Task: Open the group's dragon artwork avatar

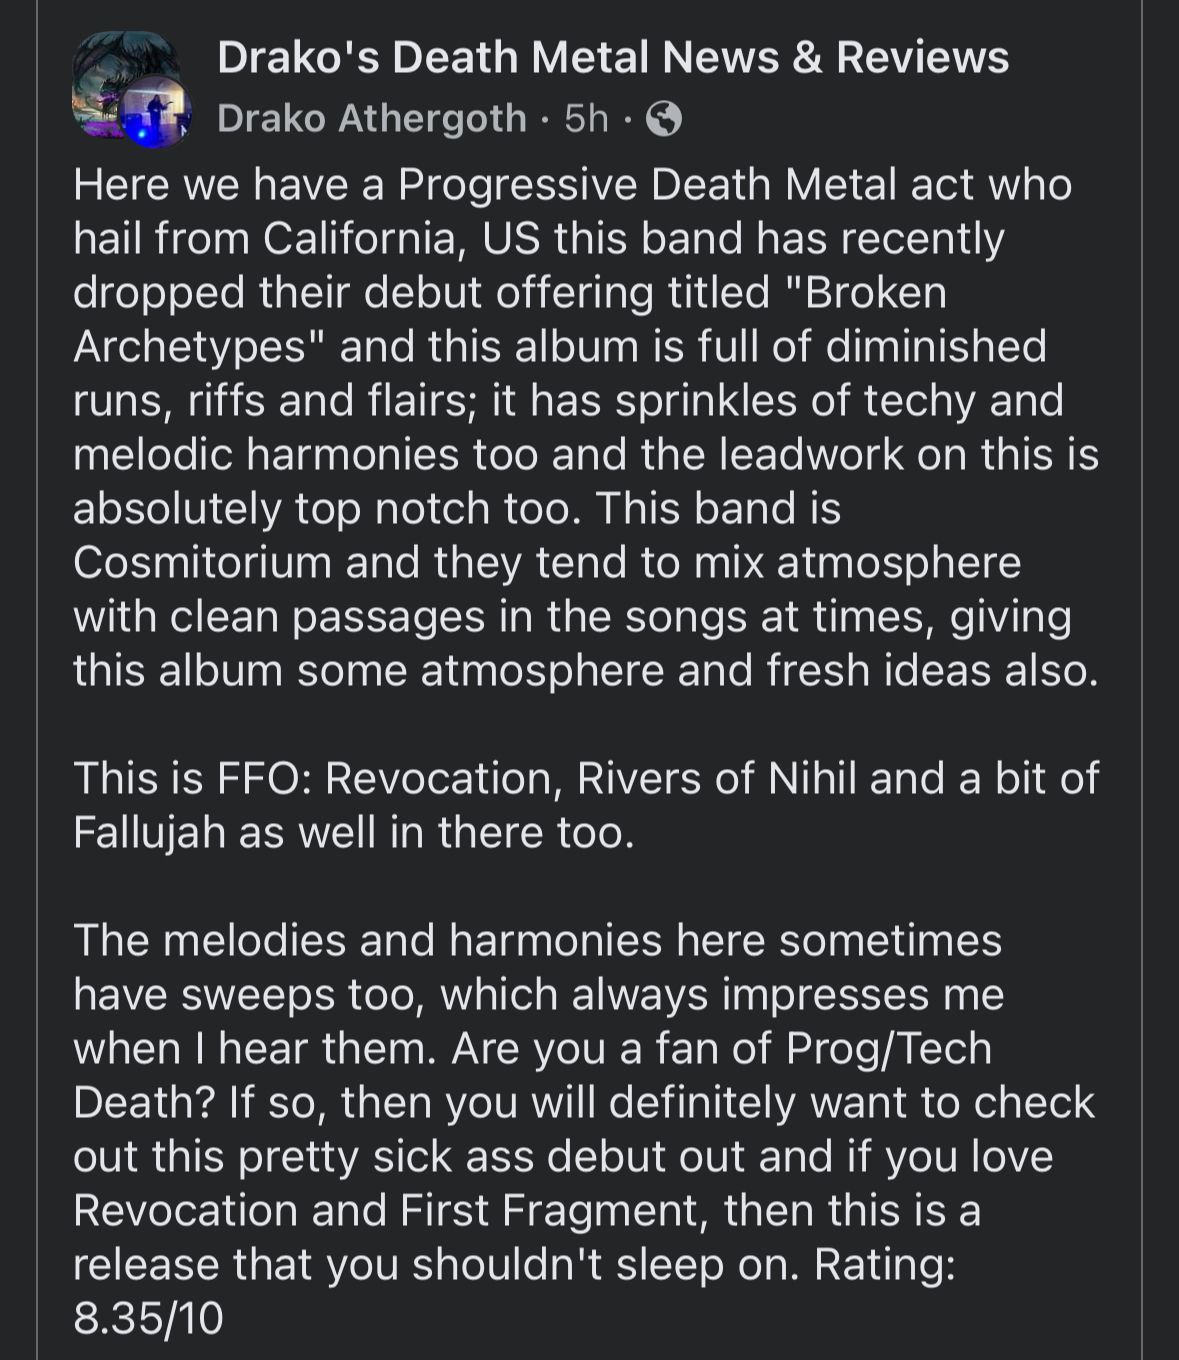Action: (111, 68)
